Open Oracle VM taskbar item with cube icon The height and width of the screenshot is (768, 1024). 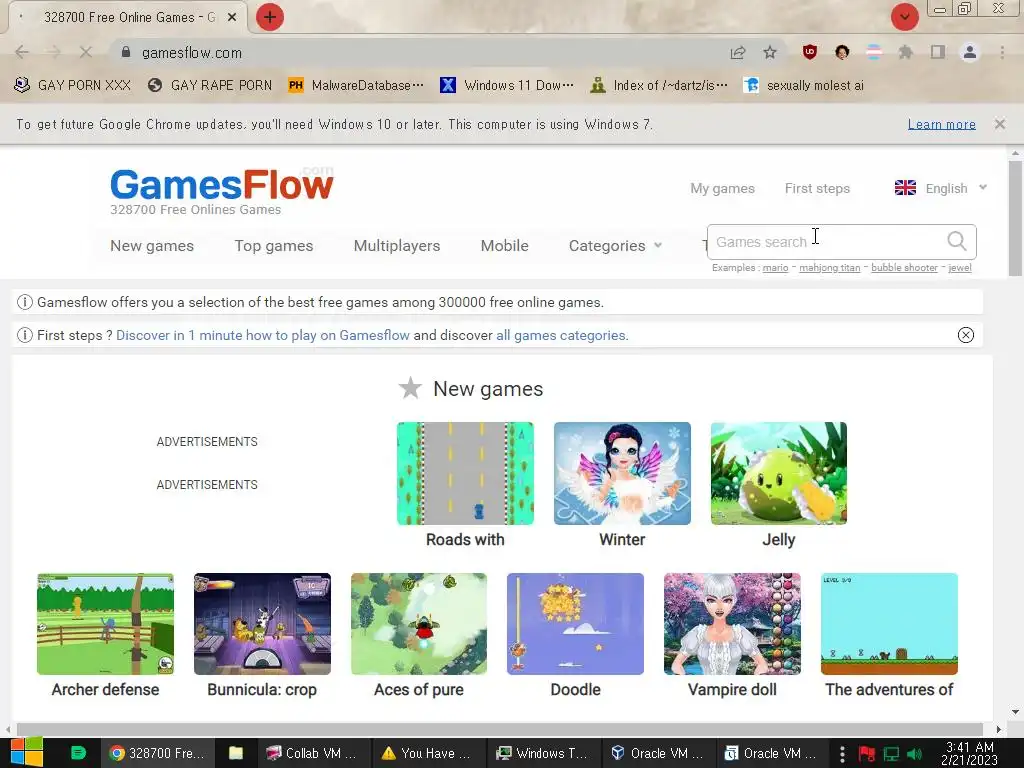[658, 753]
